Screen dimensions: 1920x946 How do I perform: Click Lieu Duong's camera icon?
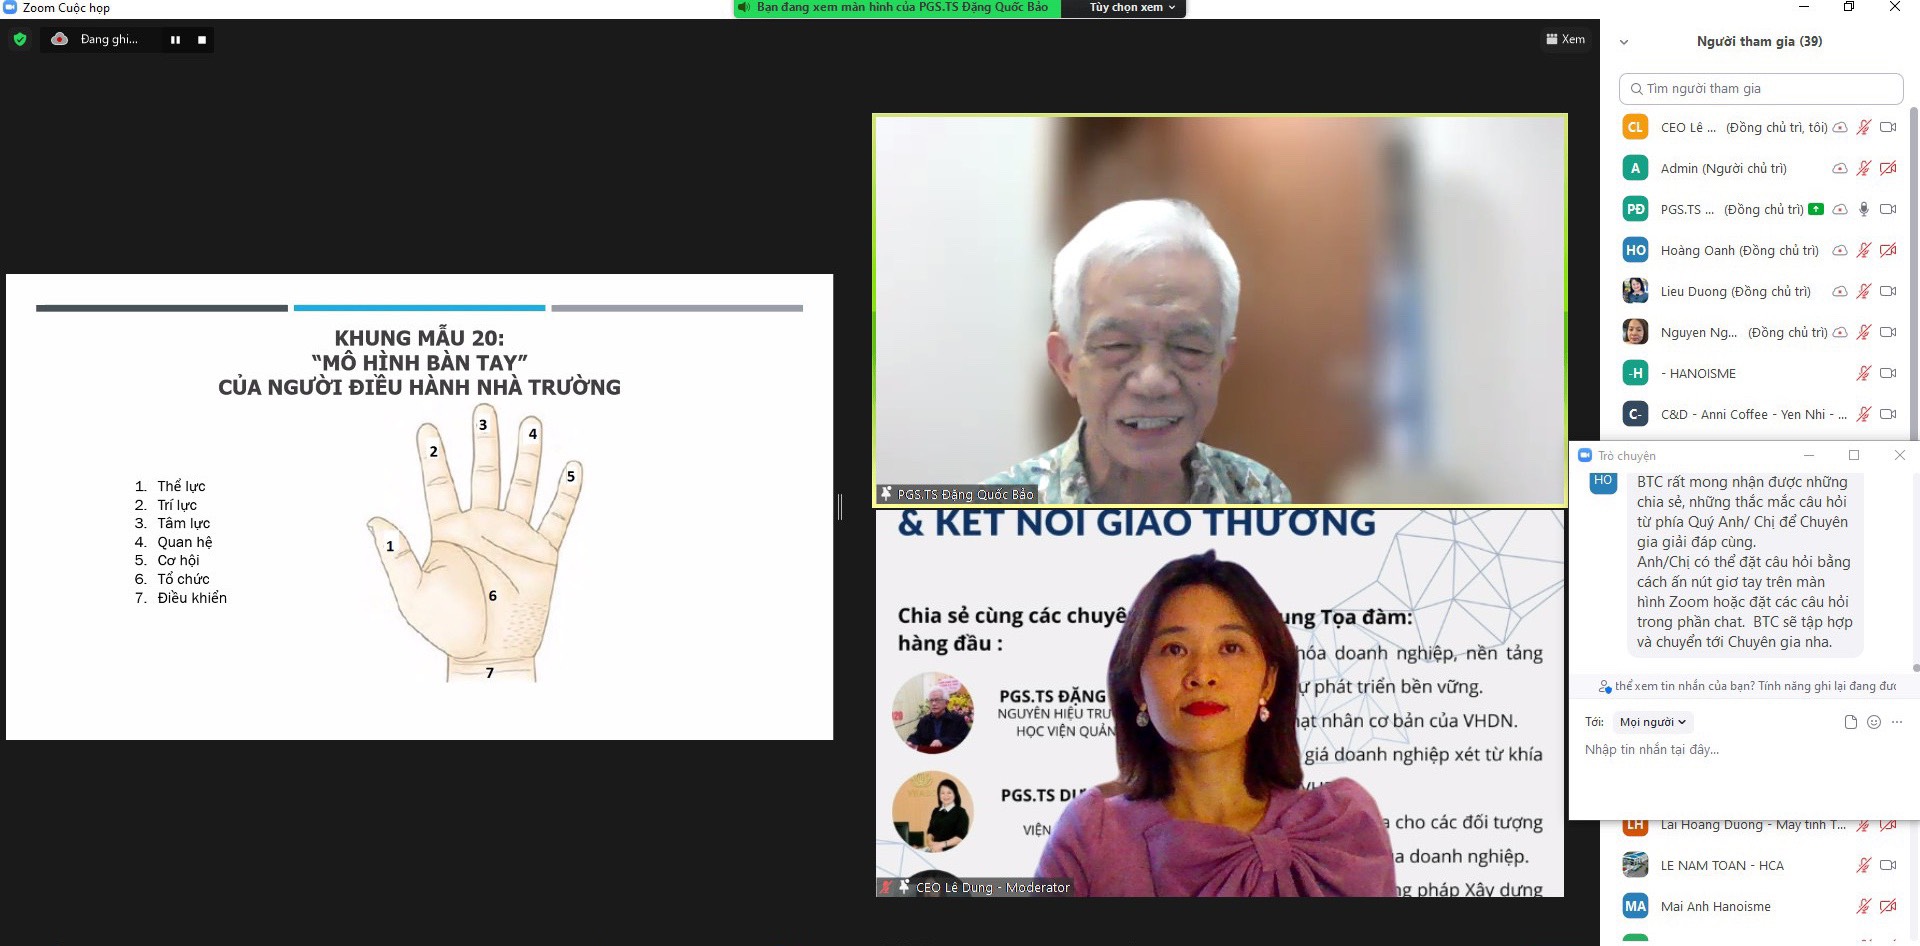(x=1888, y=292)
